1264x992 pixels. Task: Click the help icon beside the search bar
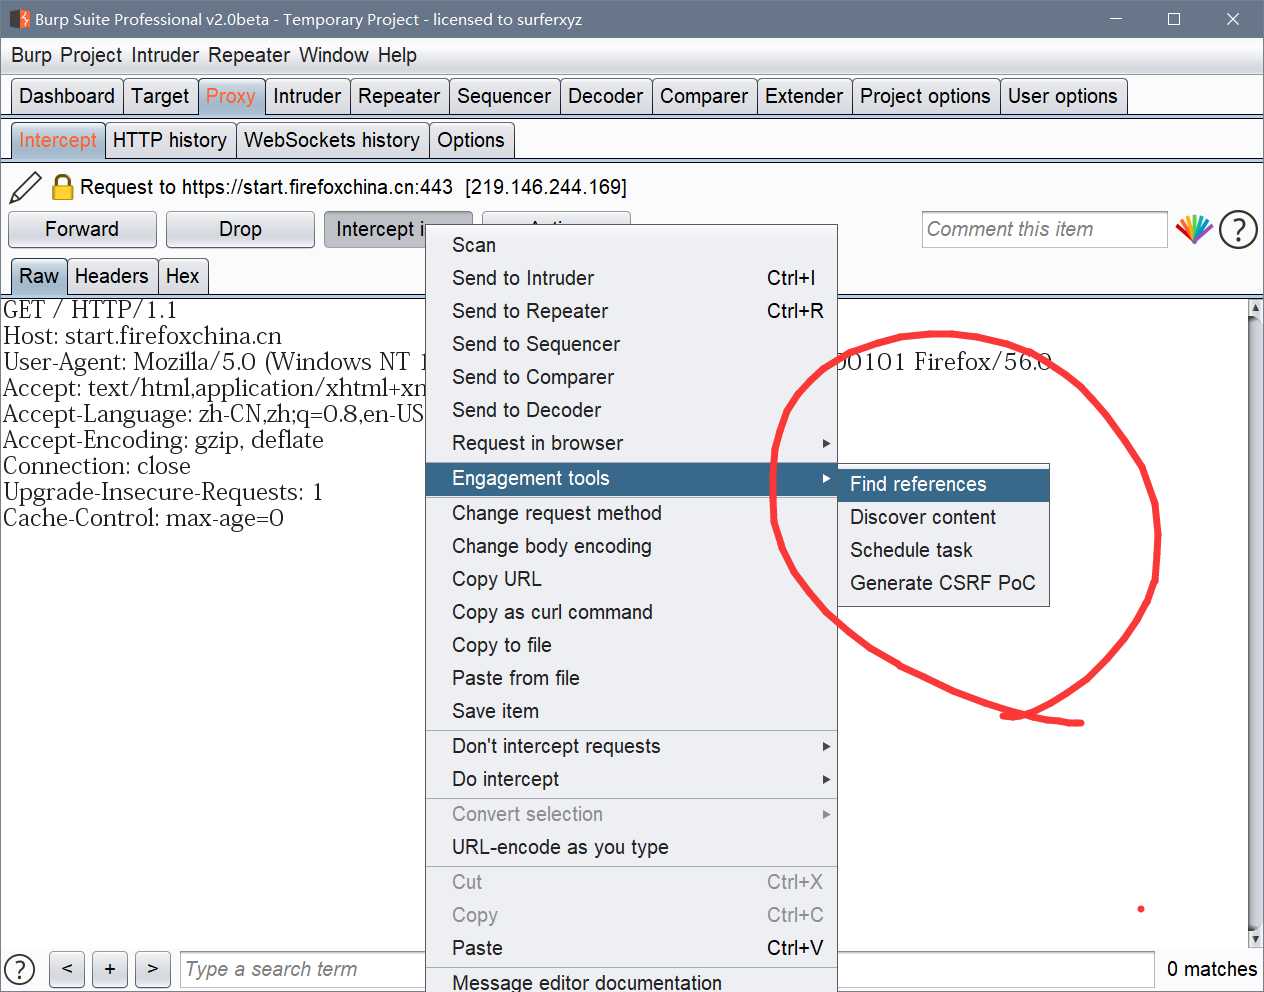(19, 969)
